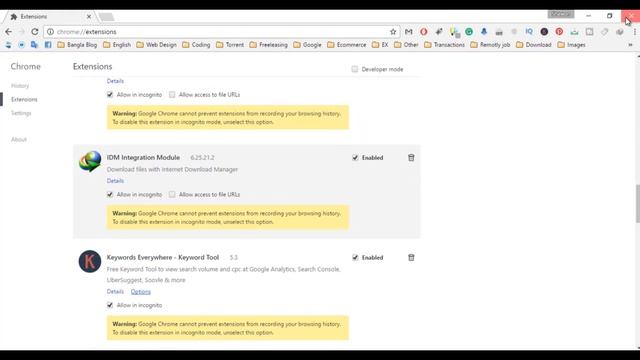Close the Extensions tab
The image size is (640, 360).
pyautogui.click(x=89, y=16)
